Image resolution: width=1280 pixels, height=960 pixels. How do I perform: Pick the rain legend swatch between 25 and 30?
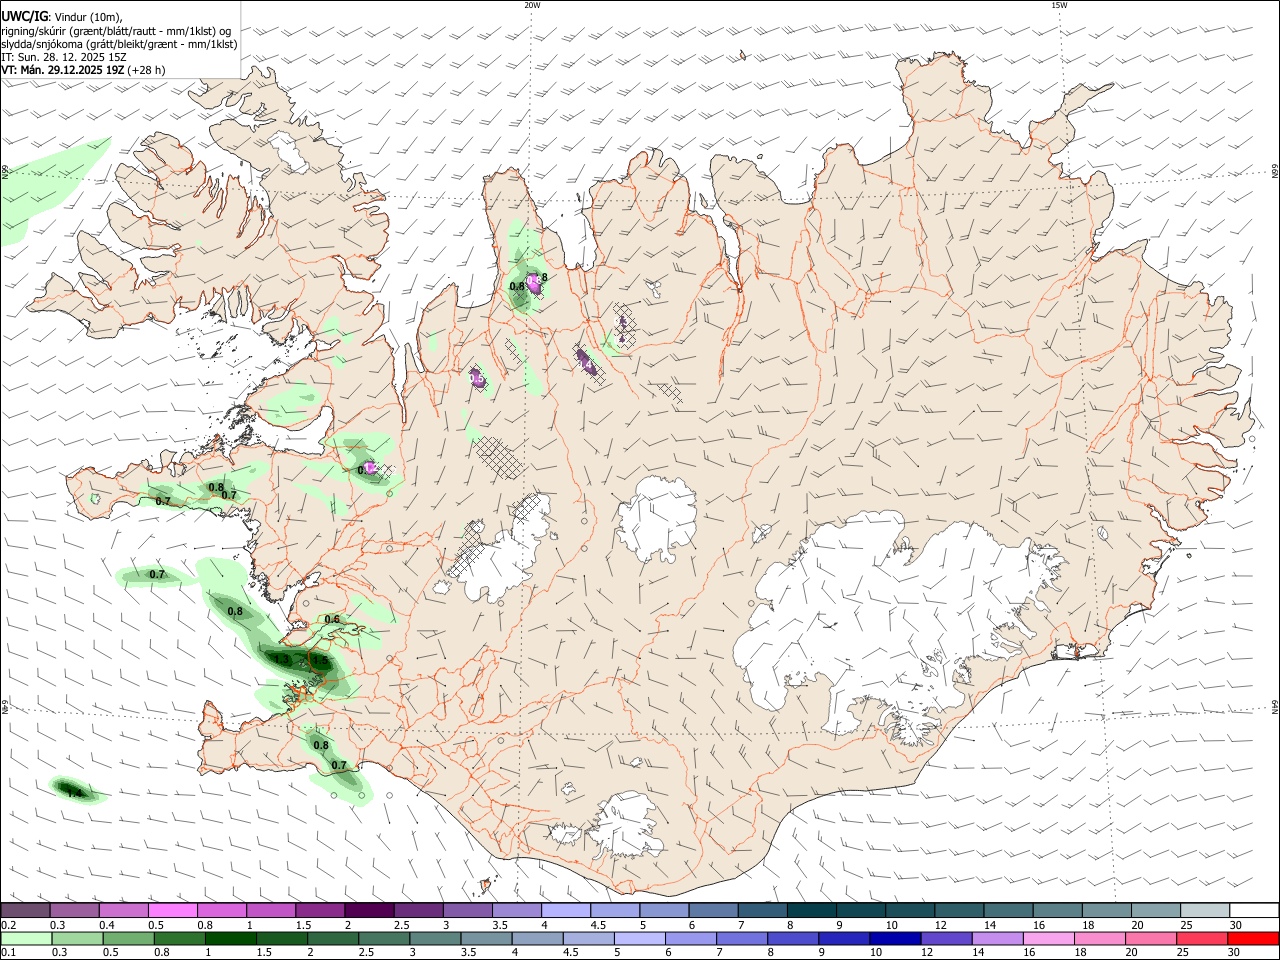1200,938
